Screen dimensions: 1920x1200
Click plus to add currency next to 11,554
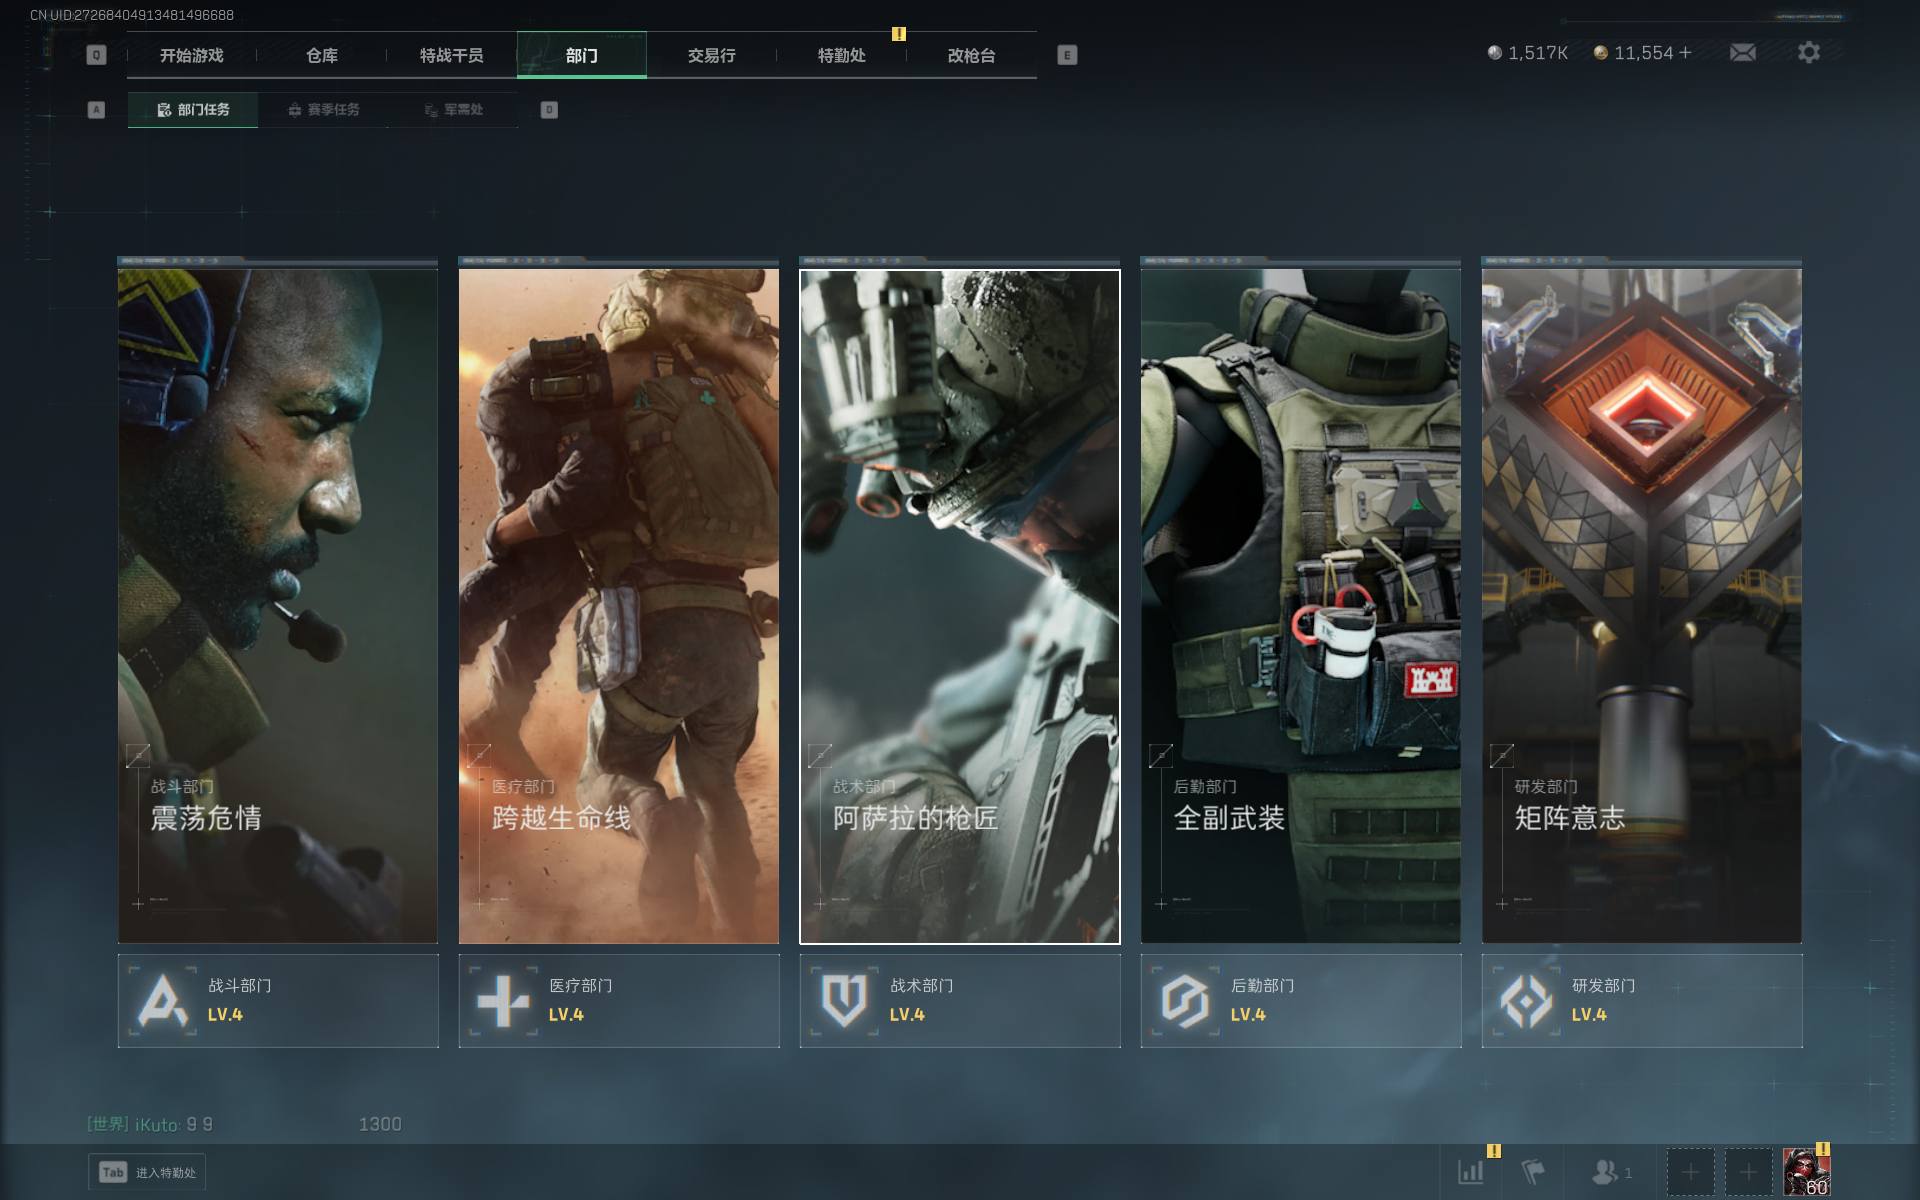(x=1685, y=52)
